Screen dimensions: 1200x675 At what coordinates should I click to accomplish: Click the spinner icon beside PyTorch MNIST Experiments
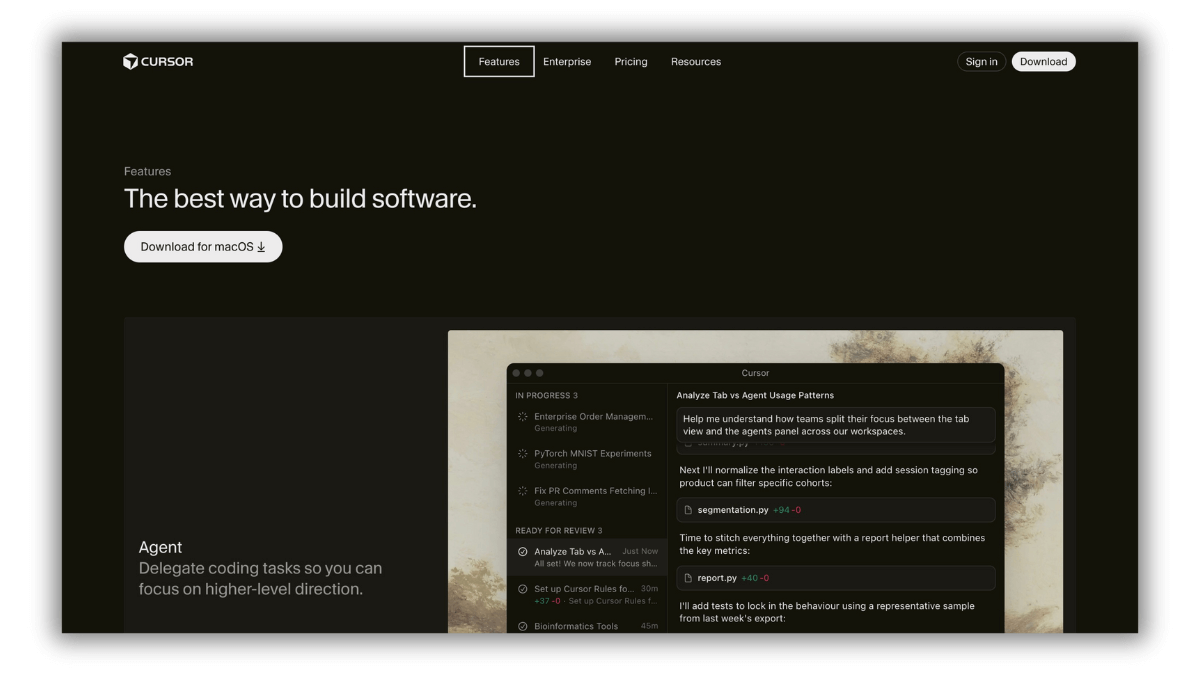click(522, 454)
